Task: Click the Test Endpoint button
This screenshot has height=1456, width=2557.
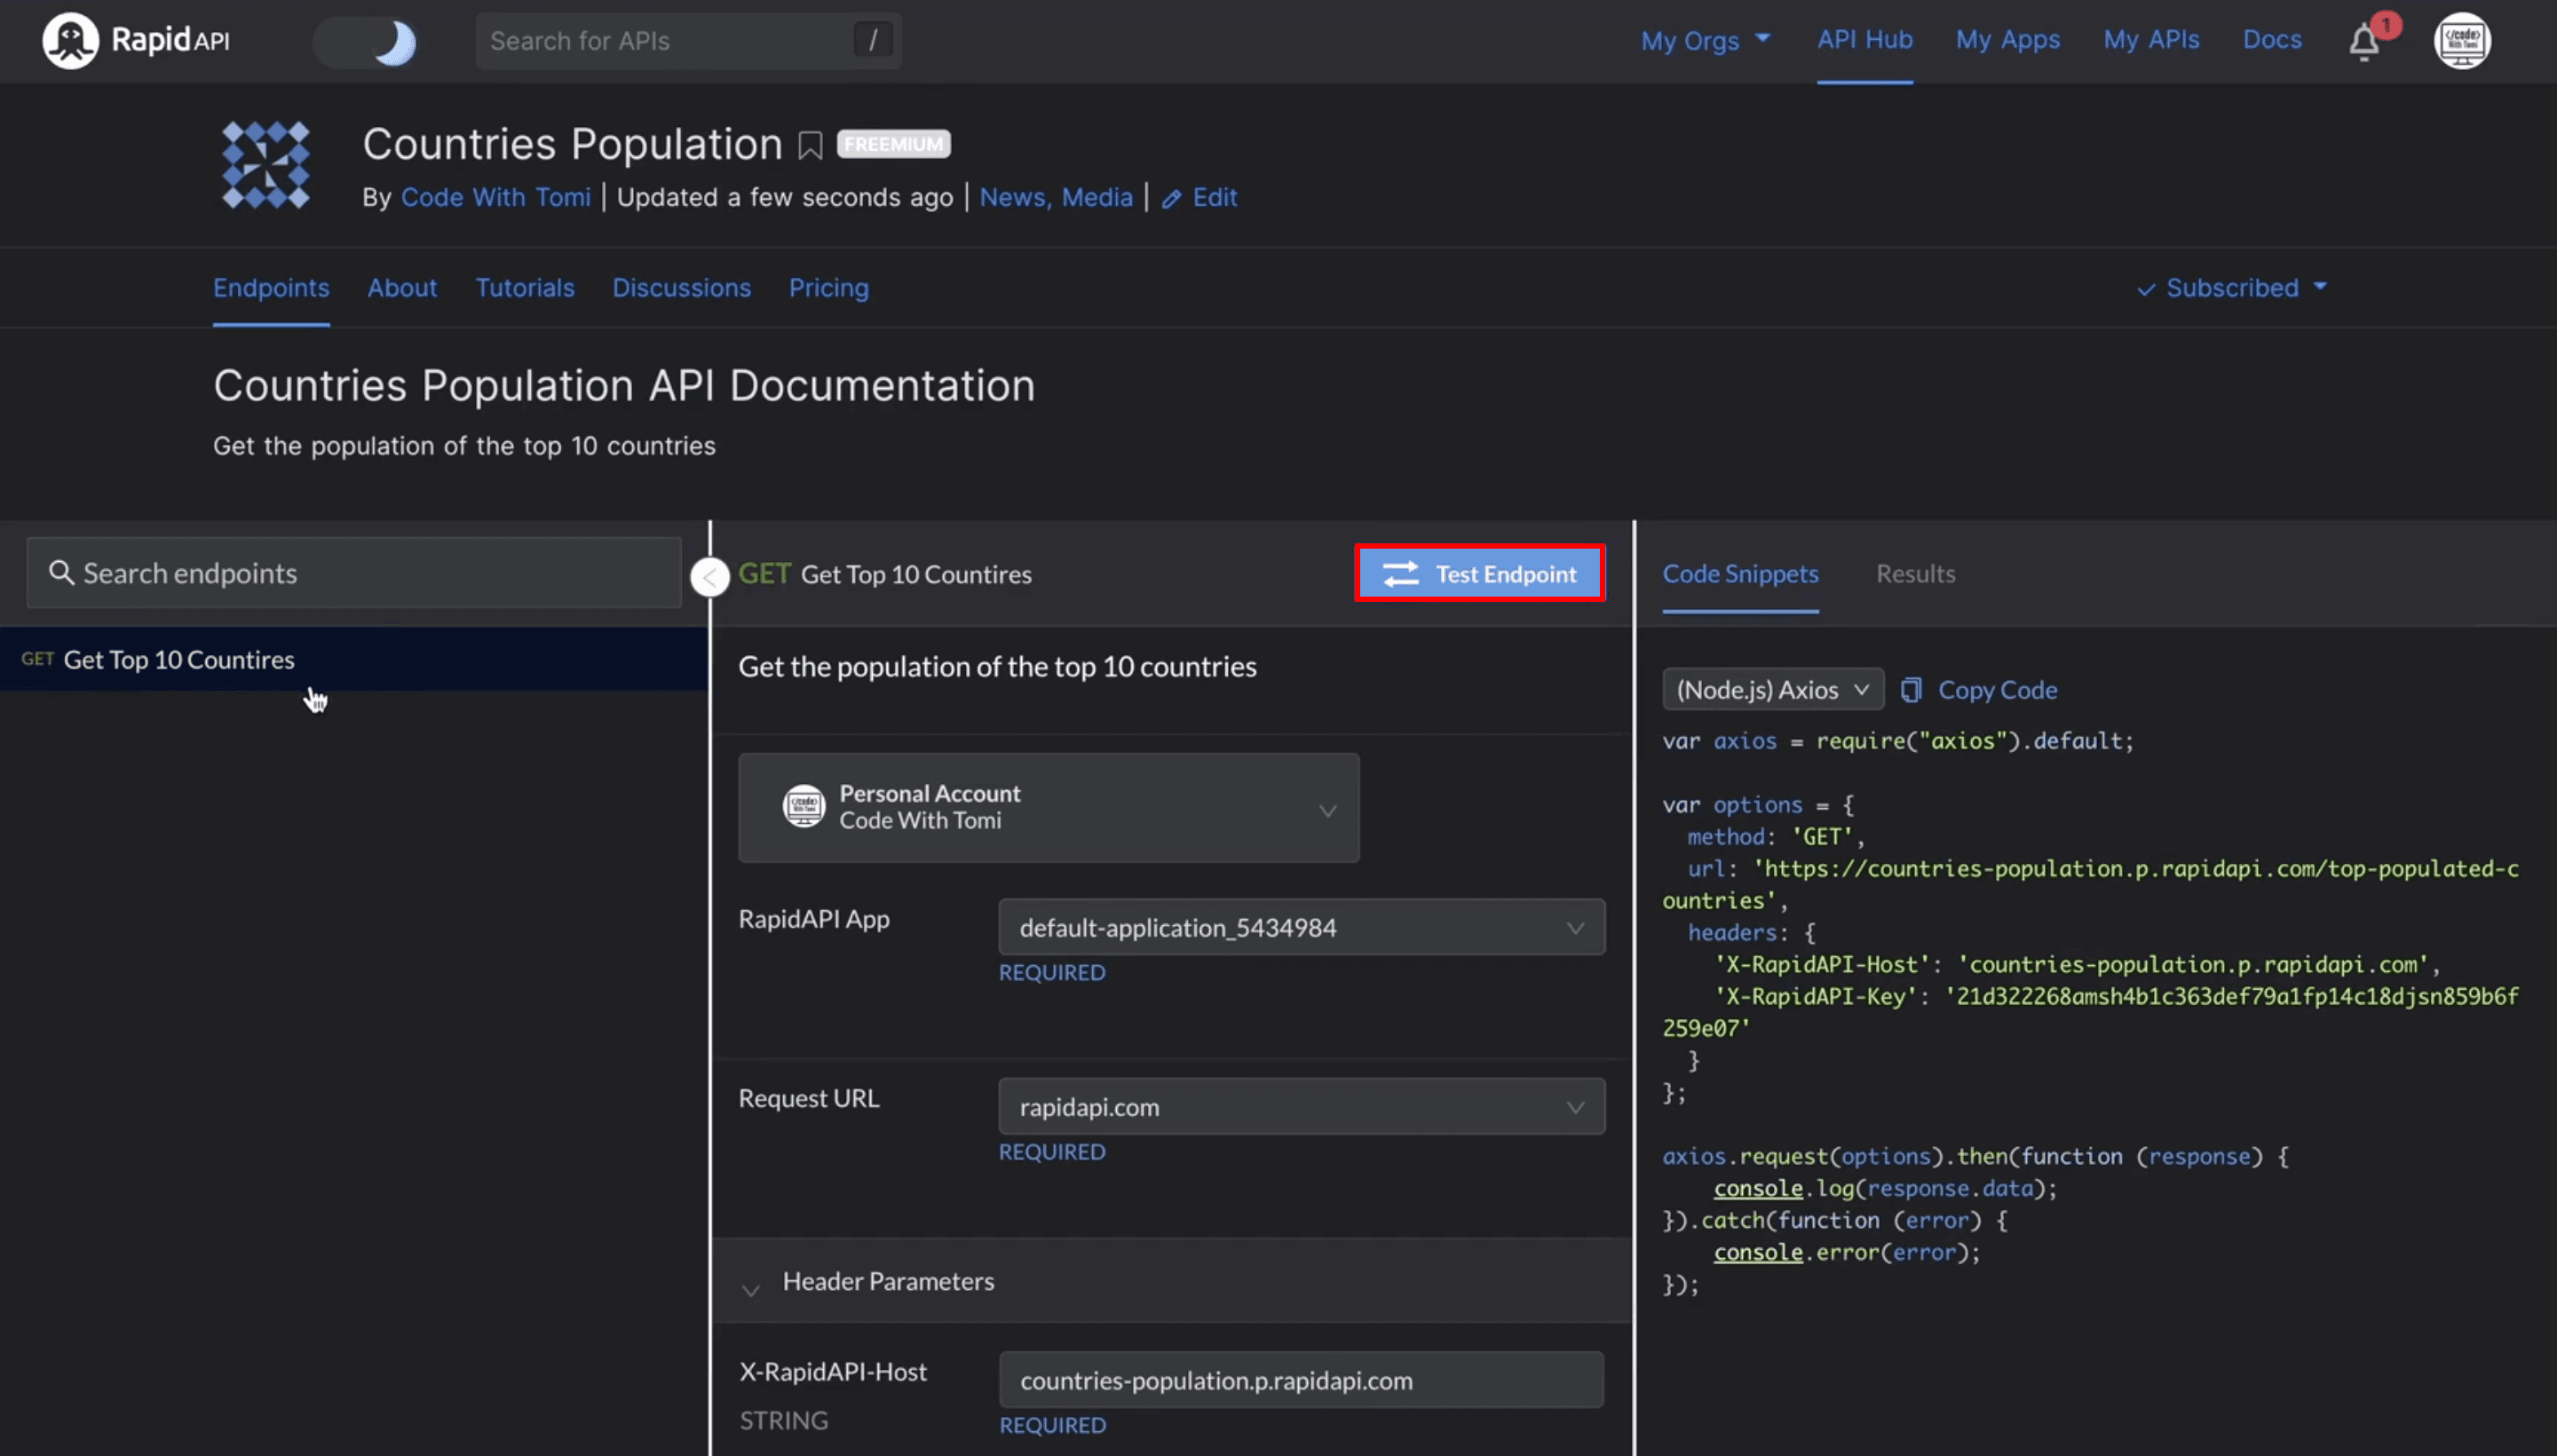Action: (x=1480, y=573)
